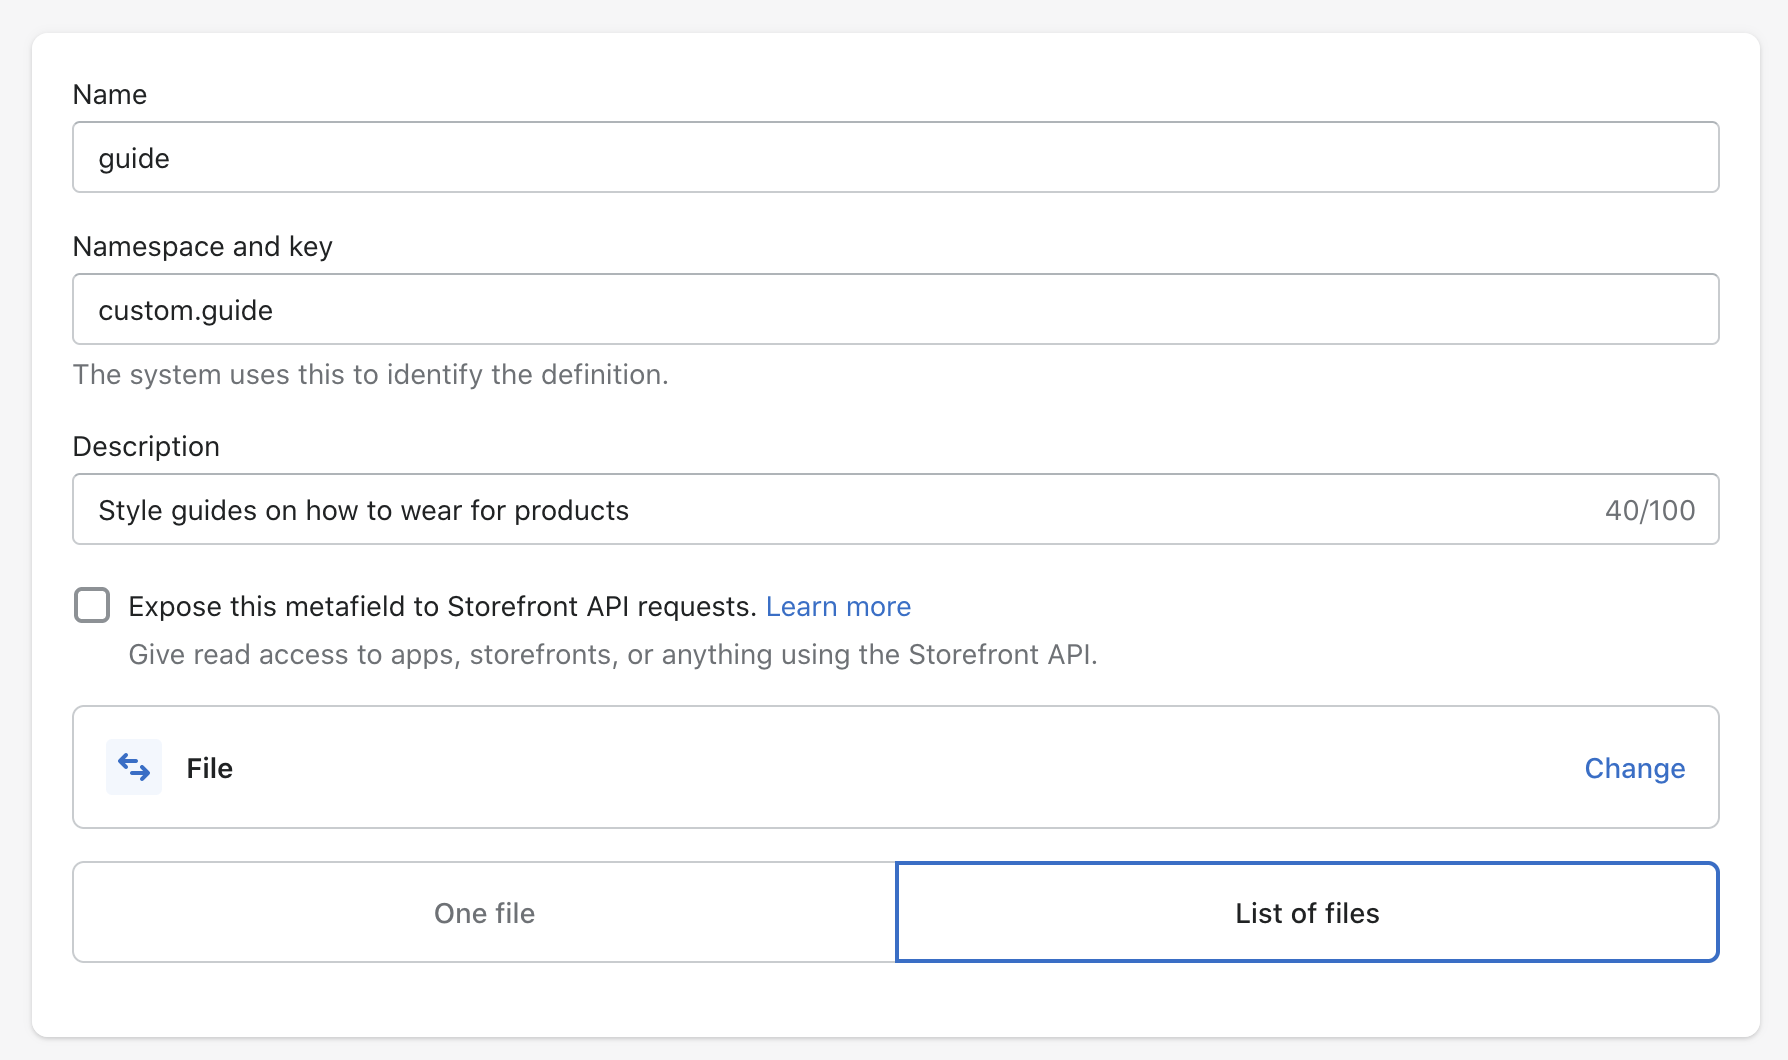
Task: Click the "custom.guide" text value
Action: click(185, 310)
